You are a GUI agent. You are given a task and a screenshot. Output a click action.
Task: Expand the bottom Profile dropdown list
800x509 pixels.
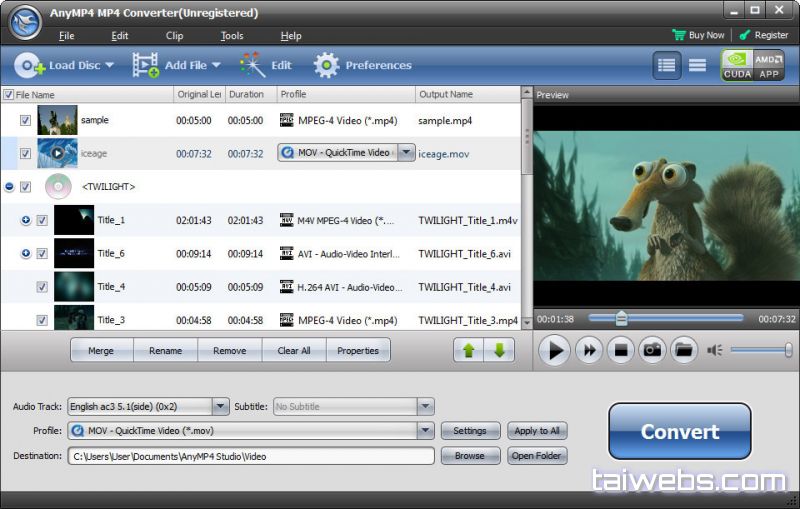pyautogui.click(x=426, y=431)
